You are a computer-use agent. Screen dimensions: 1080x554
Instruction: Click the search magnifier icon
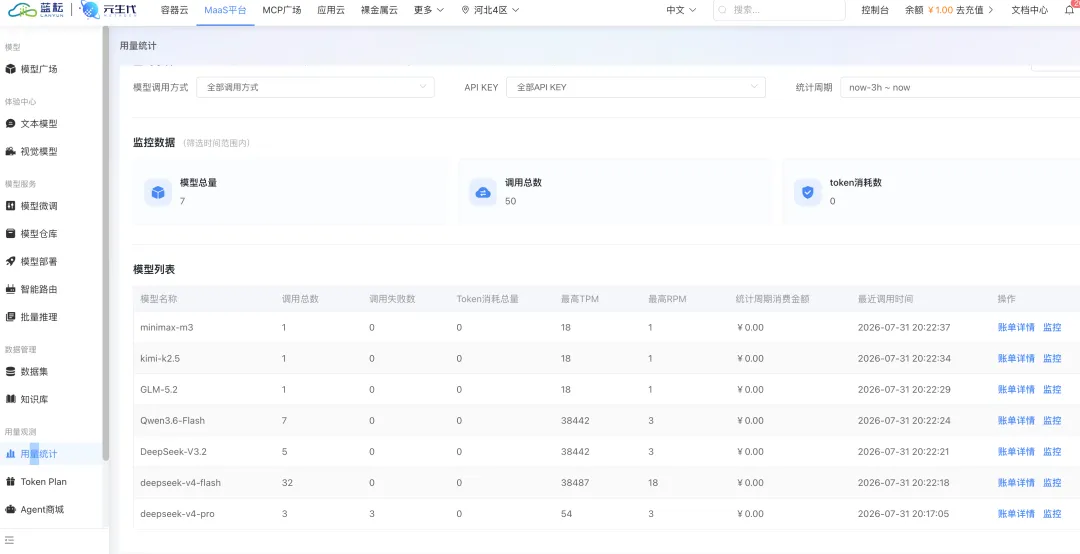point(723,10)
